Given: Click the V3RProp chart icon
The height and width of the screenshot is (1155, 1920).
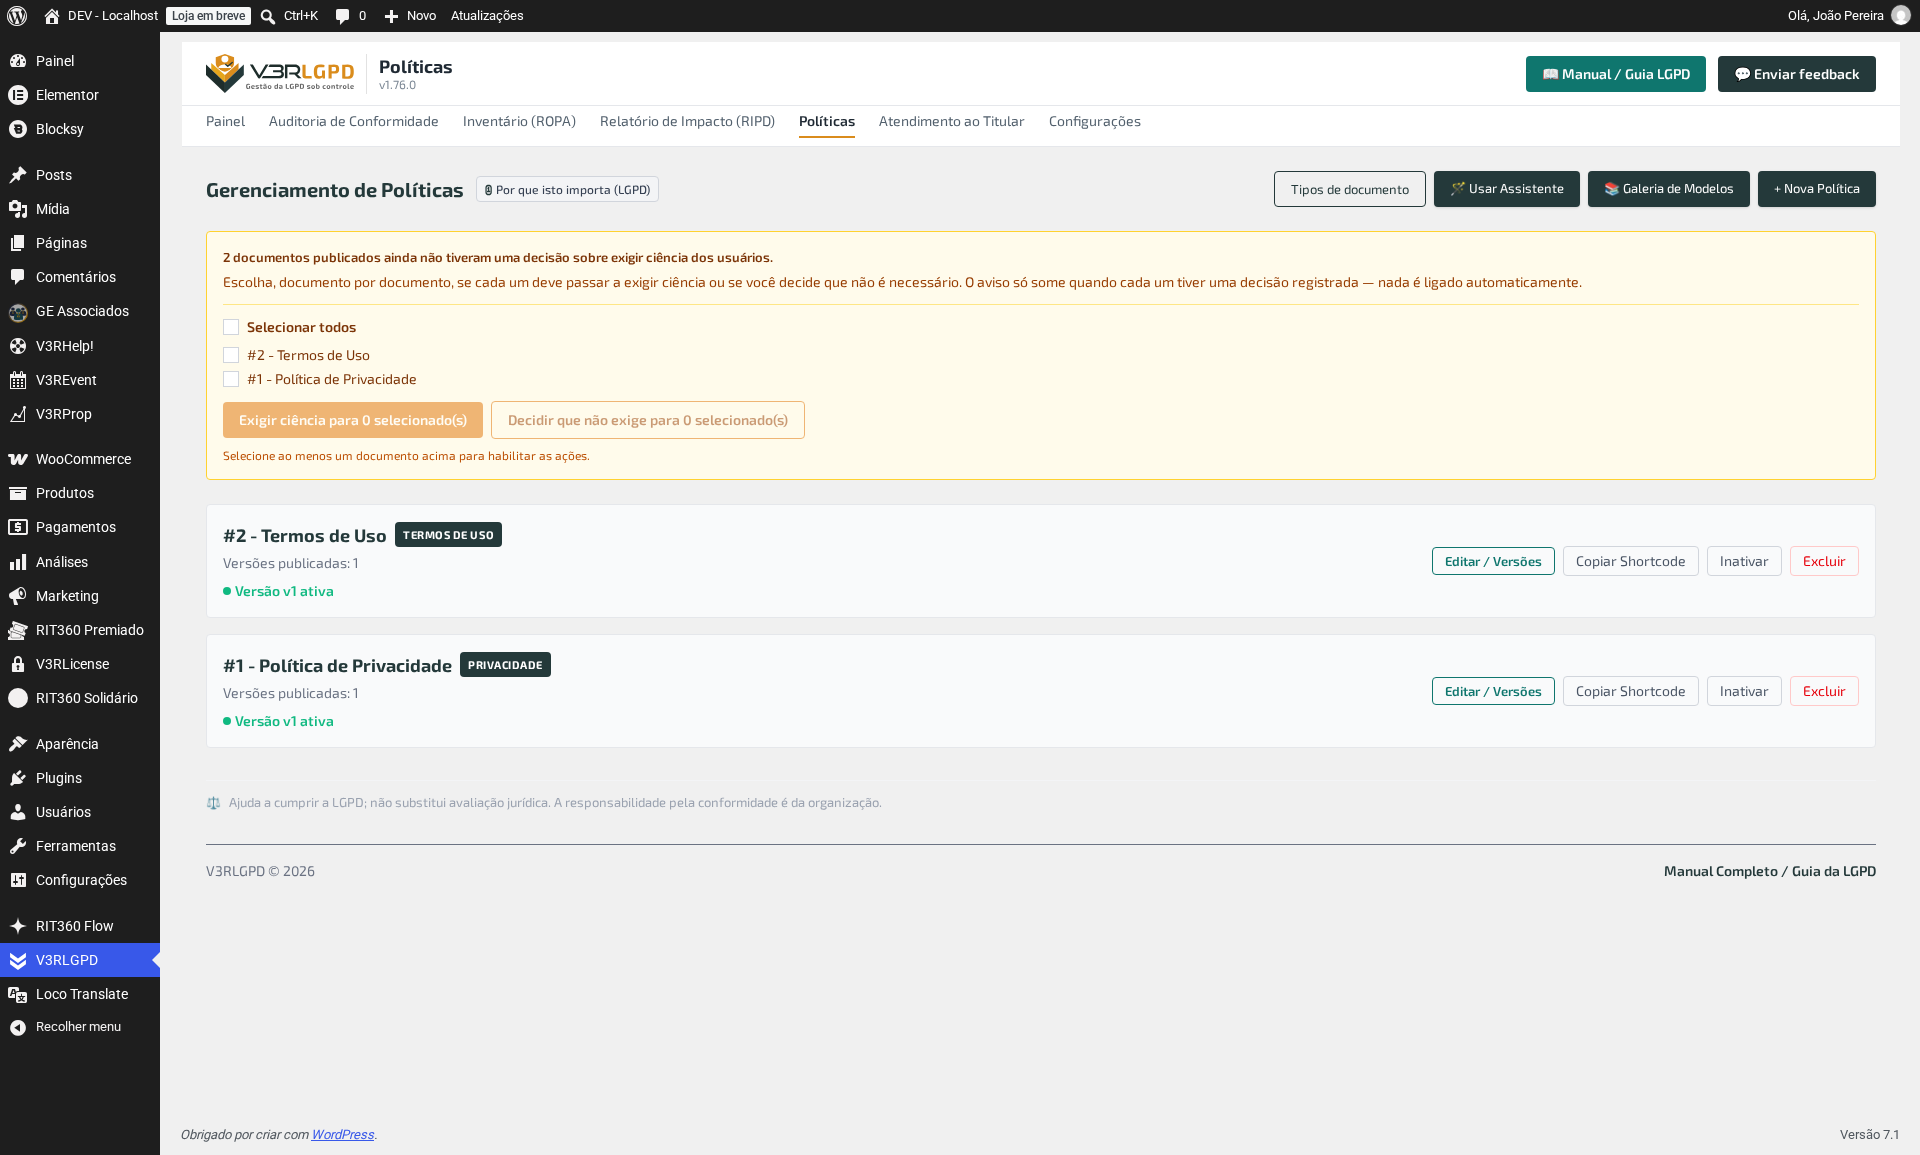Looking at the screenshot, I should pyautogui.click(x=18, y=414).
